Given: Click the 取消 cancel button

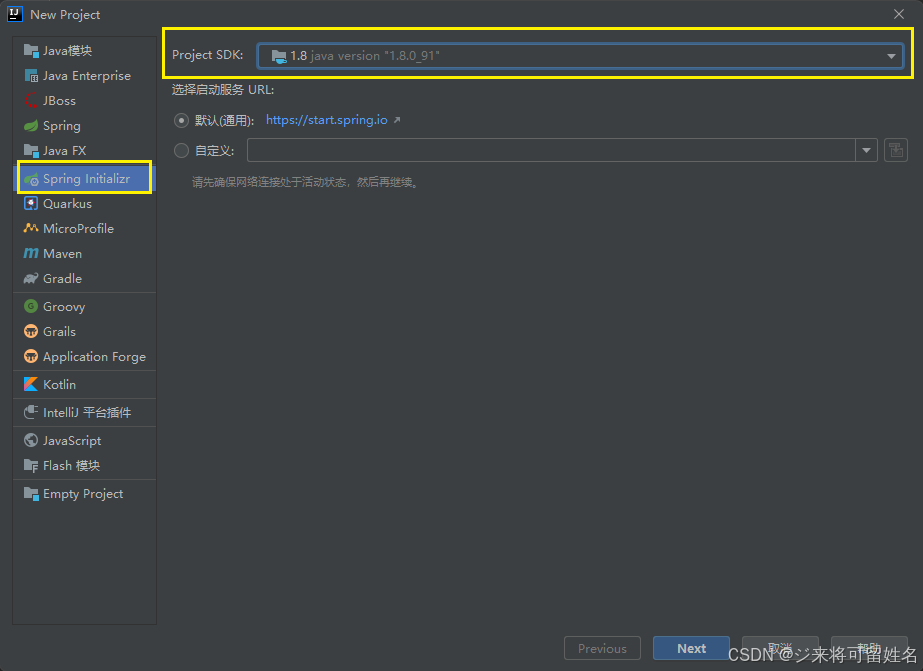Looking at the screenshot, I should pyautogui.click(x=780, y=648).
